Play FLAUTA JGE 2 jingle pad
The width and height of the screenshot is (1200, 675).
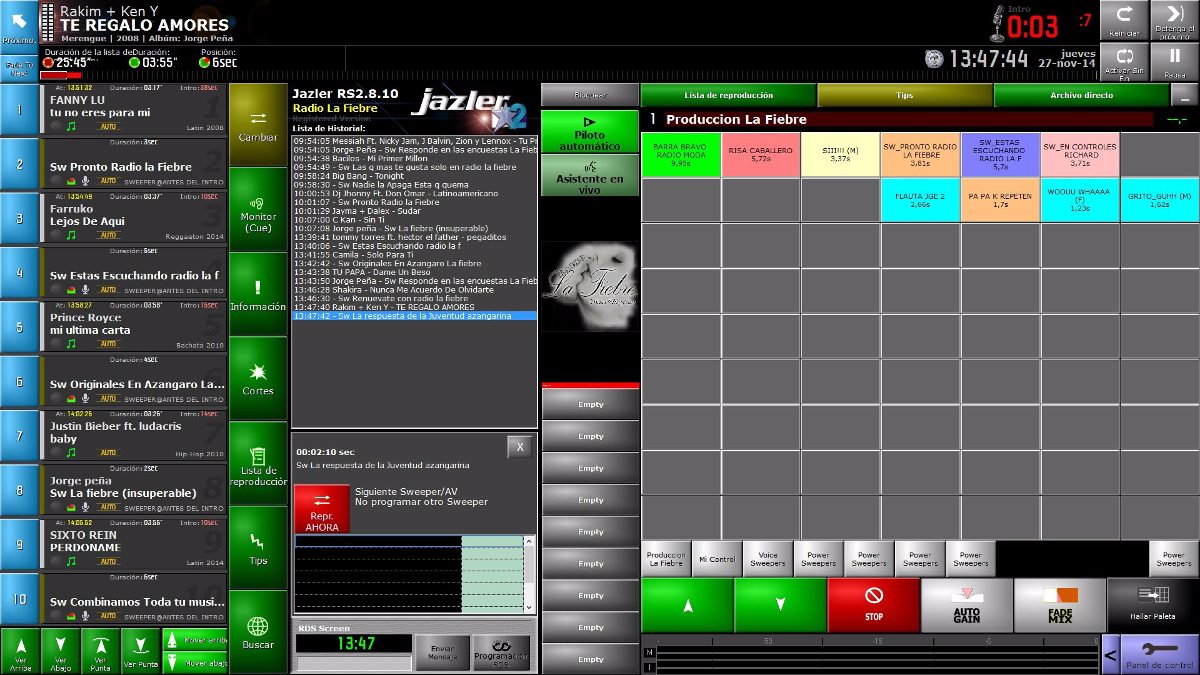coord(920,200)
